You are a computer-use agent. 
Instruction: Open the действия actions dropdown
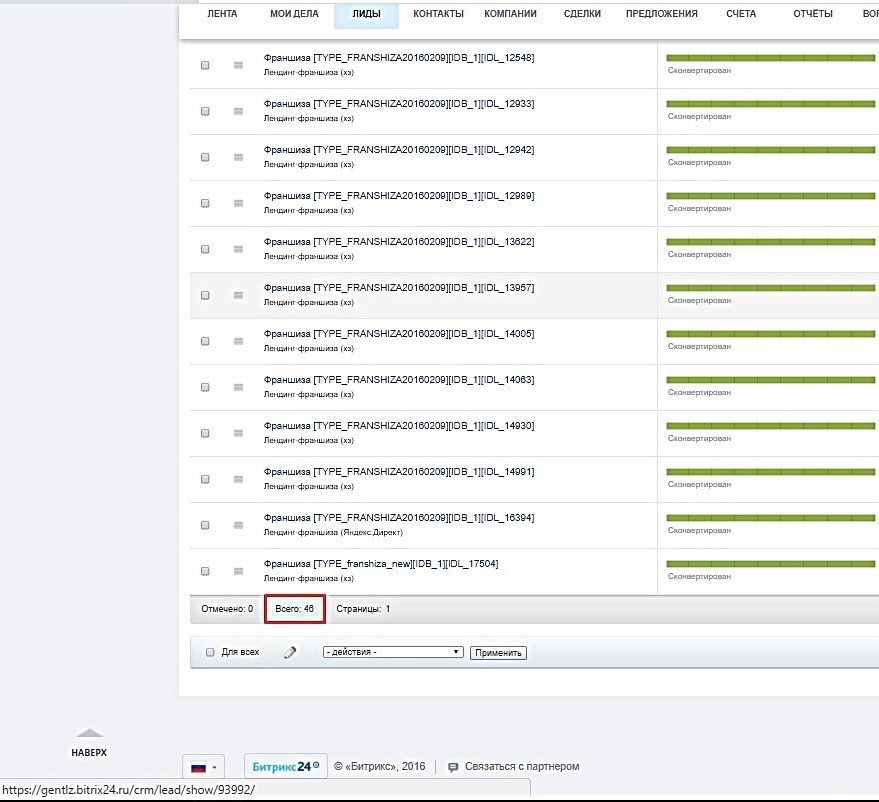pyautogui.click(x=393, y=652)
